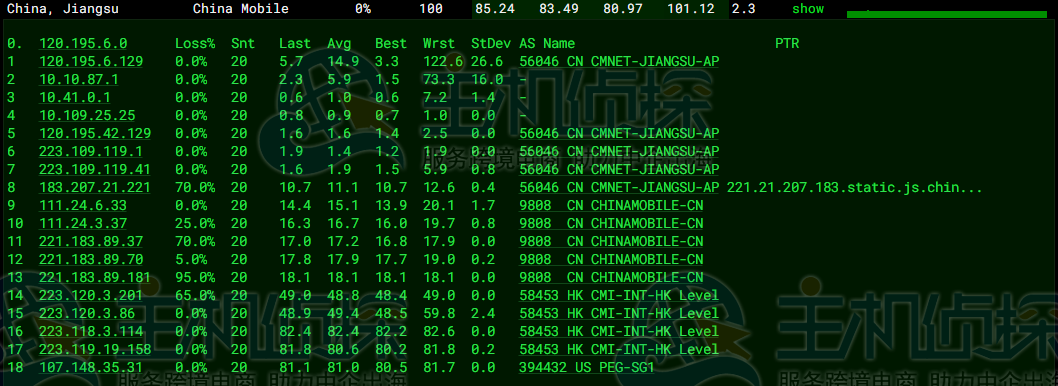The height and width of the screenshot is (386, 1058).
Task: Click IP 223.120.3.201 at hop 14
Action: [91, 295]
